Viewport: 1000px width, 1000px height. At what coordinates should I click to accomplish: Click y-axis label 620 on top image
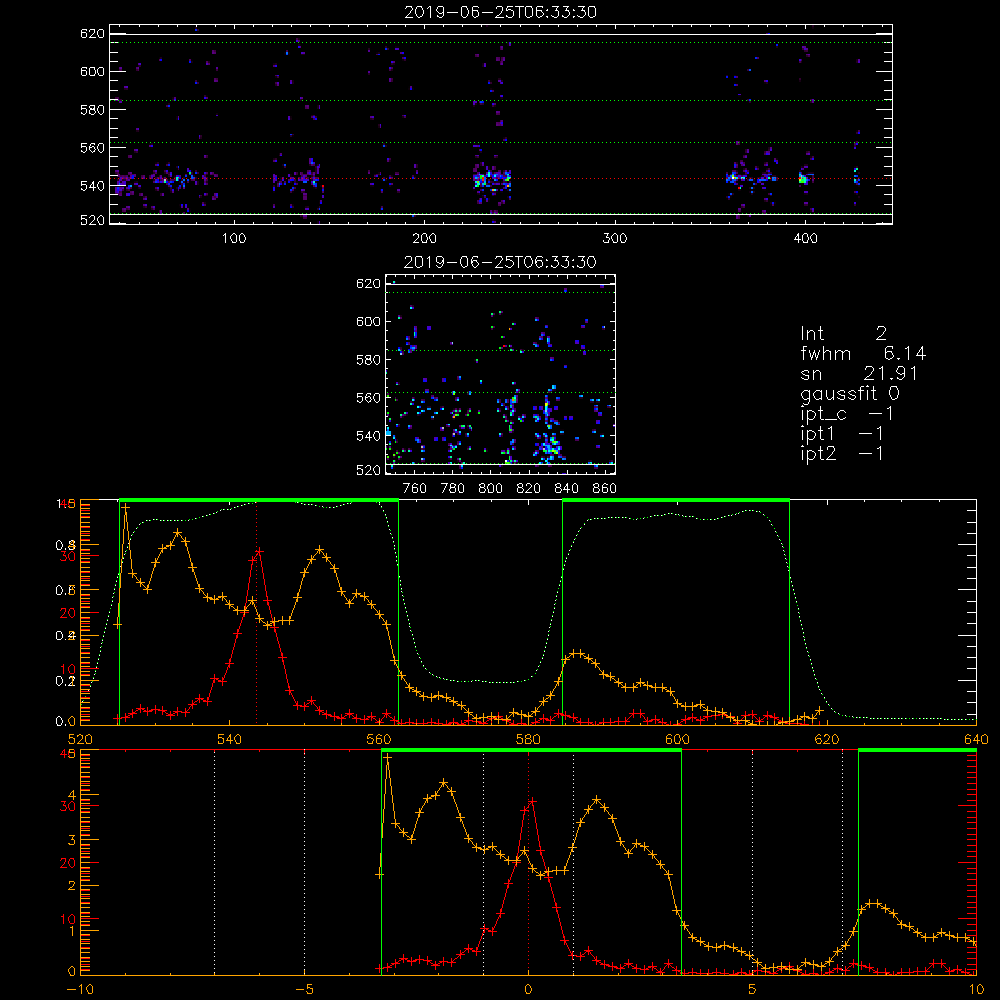click(x=92, y=33)
